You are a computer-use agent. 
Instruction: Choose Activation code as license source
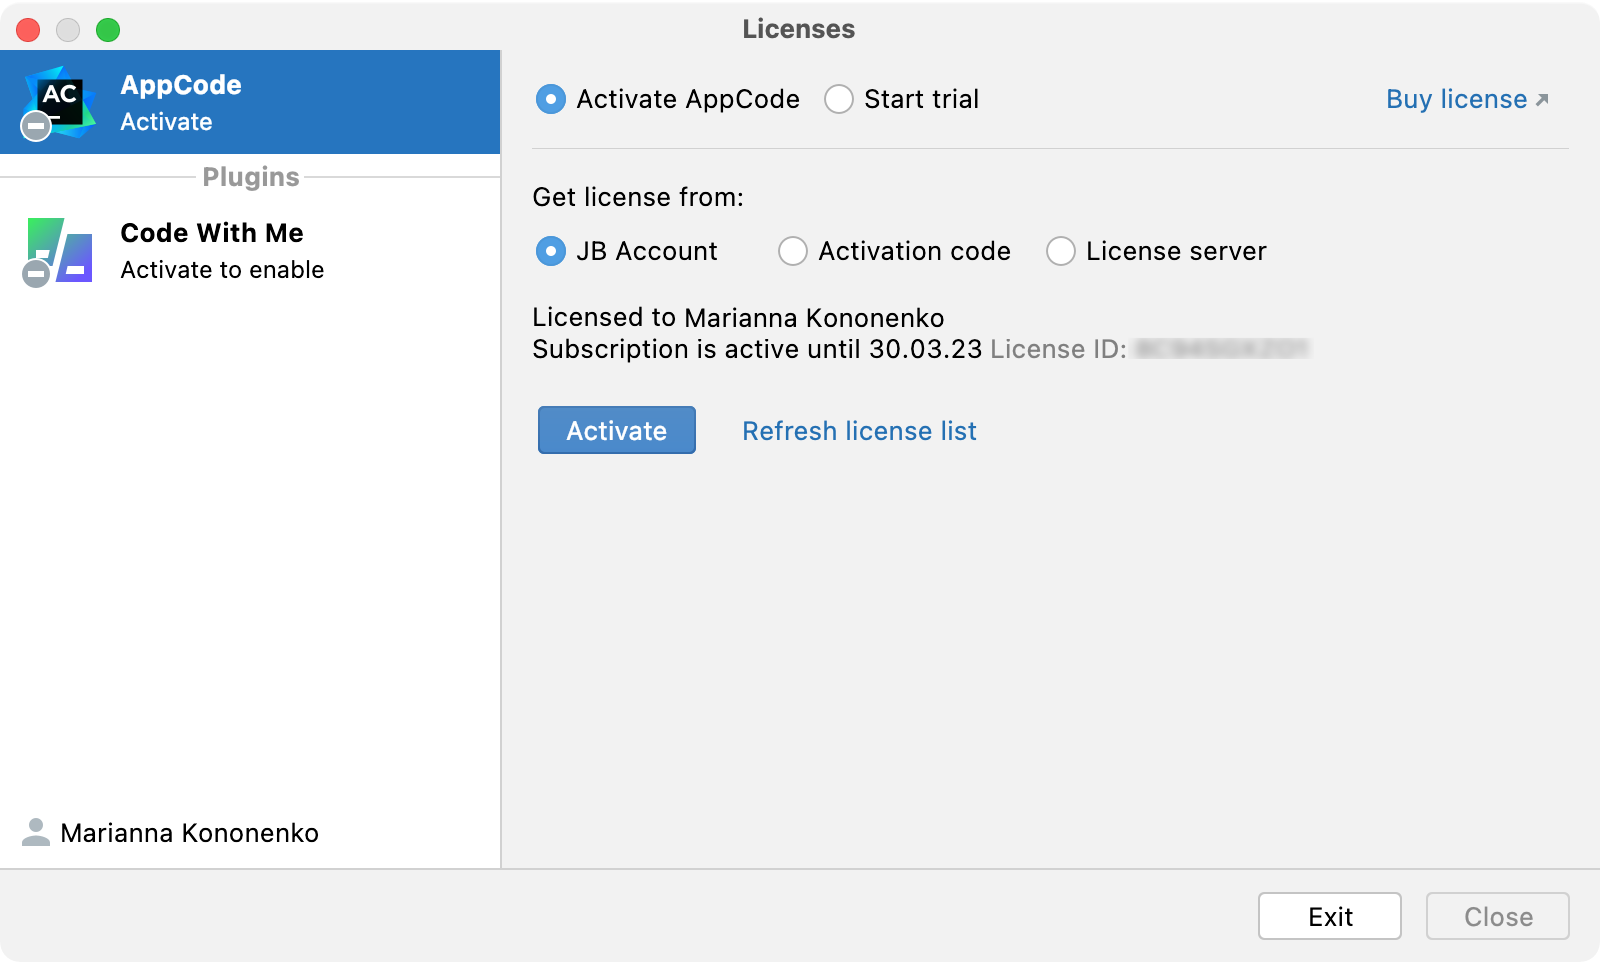793,251
